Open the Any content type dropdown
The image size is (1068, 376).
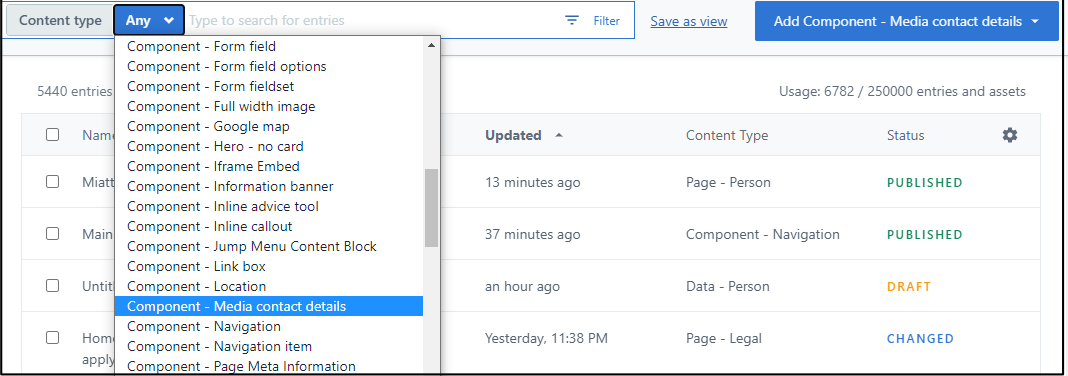[149, 20]
